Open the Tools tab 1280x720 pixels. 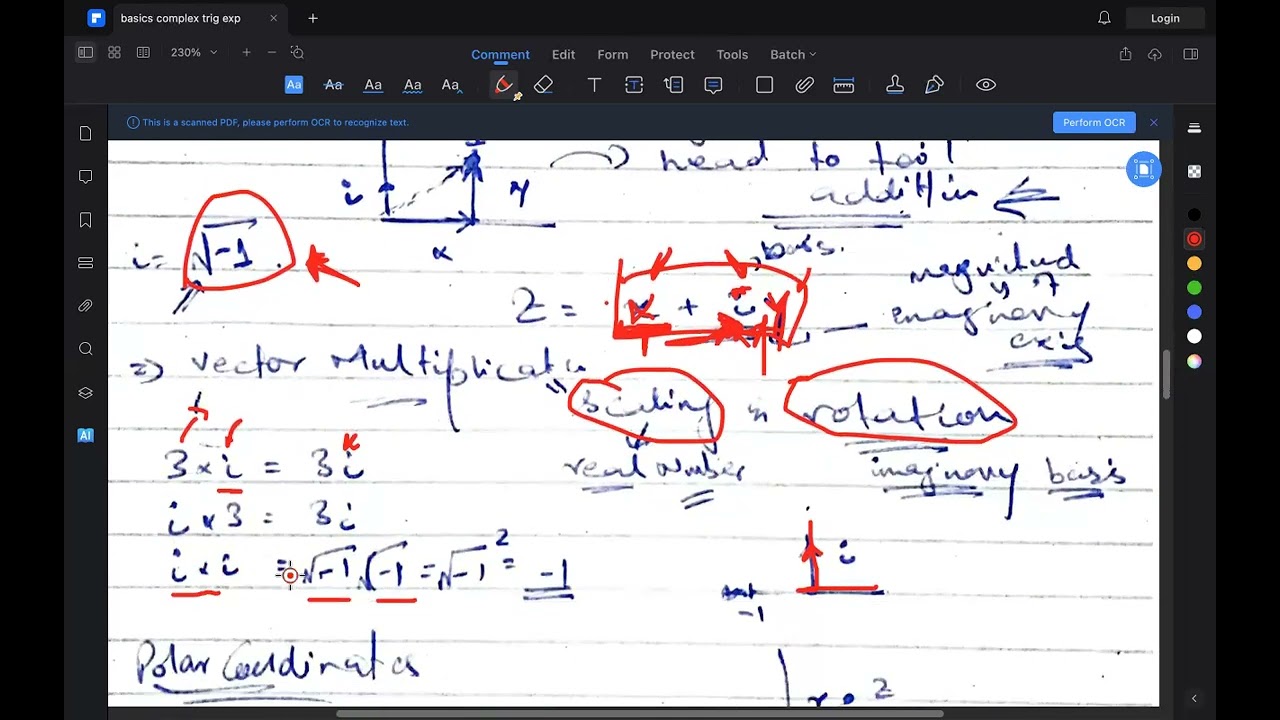coord(732,54)
